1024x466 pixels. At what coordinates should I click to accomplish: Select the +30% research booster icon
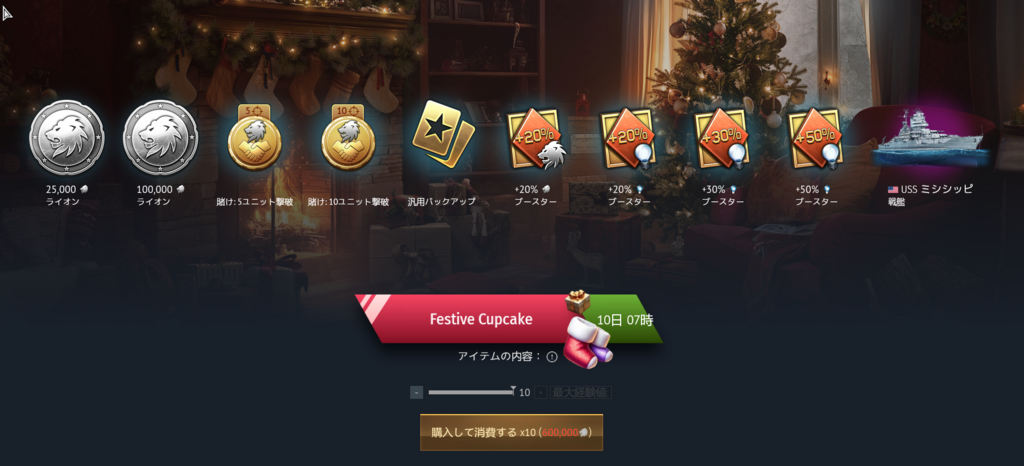coord(722,139)
